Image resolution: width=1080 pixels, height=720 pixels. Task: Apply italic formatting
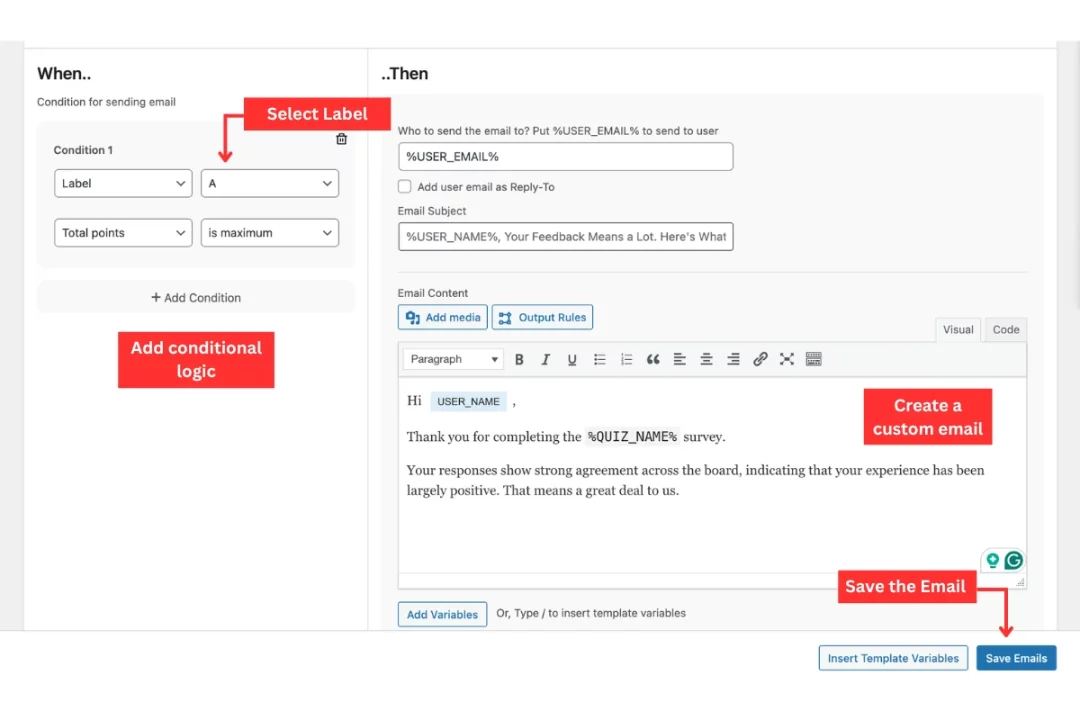coord(545,358)
